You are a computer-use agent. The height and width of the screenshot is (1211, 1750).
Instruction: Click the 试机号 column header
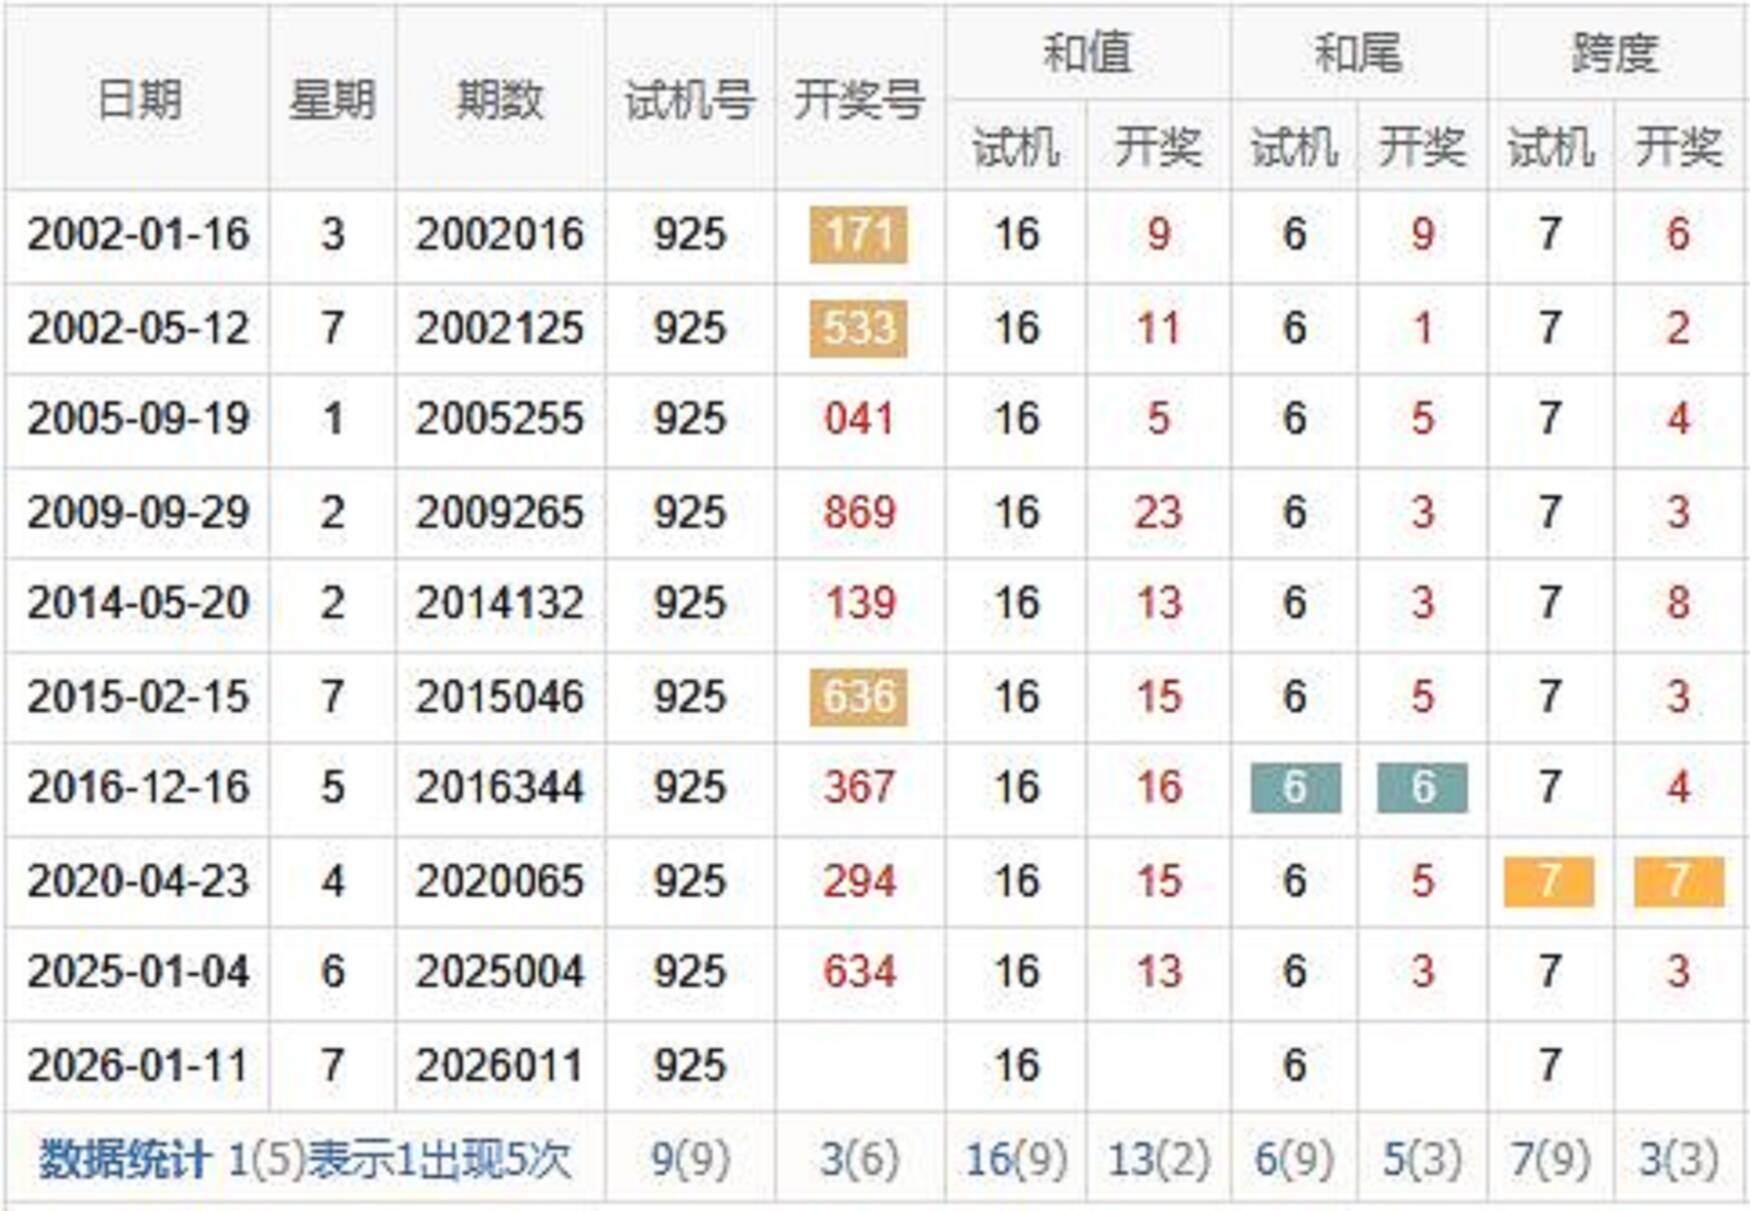(689, 99)
